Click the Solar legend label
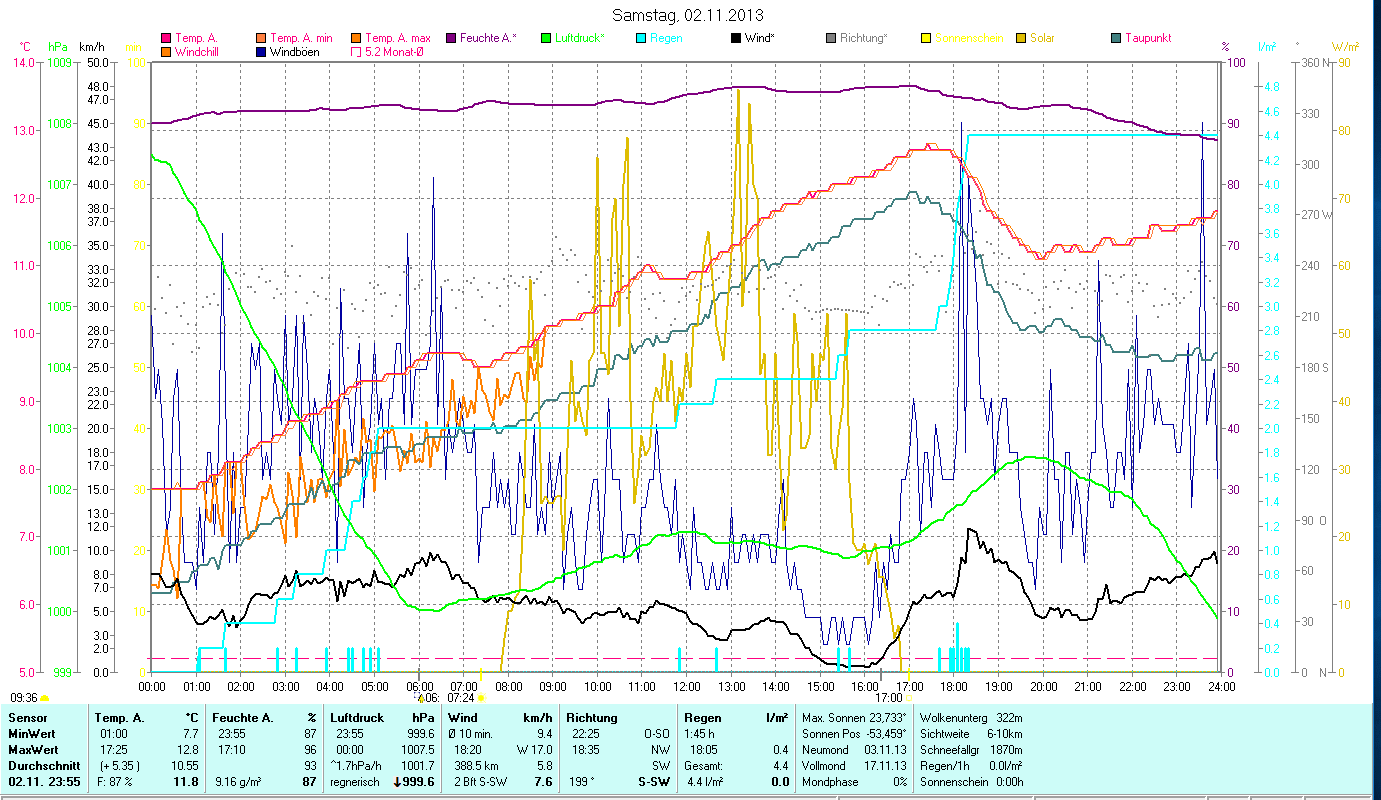The image size is (1381, 800). tap(1042, 38)
